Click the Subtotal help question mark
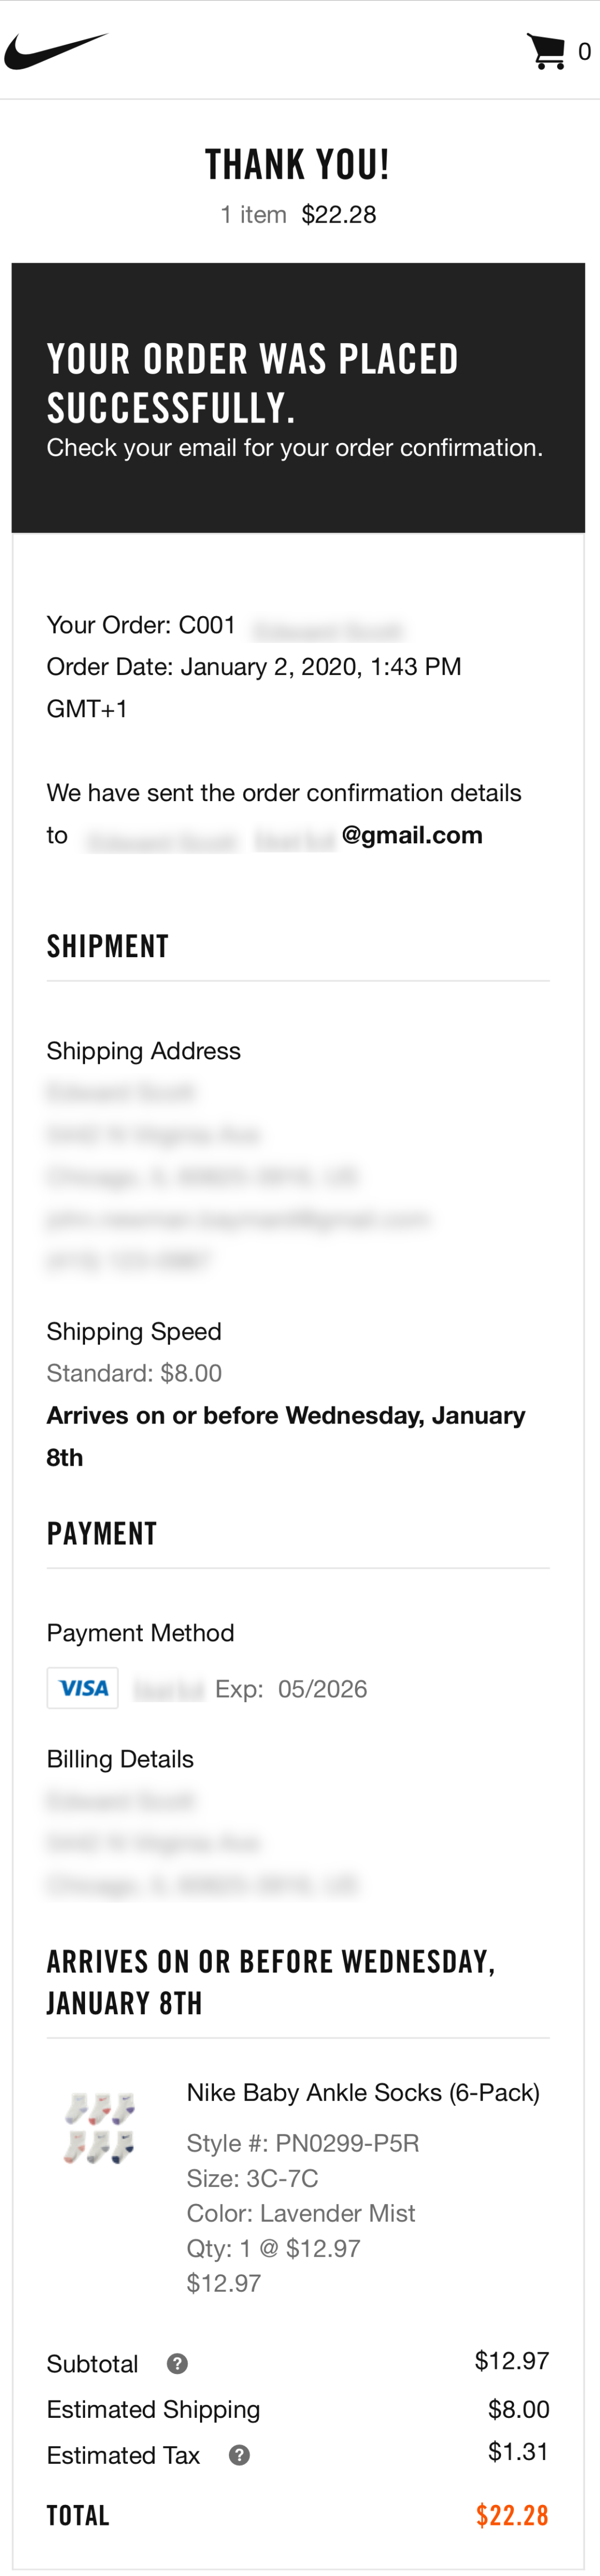600x2576 pixels. click(176, 2364)
